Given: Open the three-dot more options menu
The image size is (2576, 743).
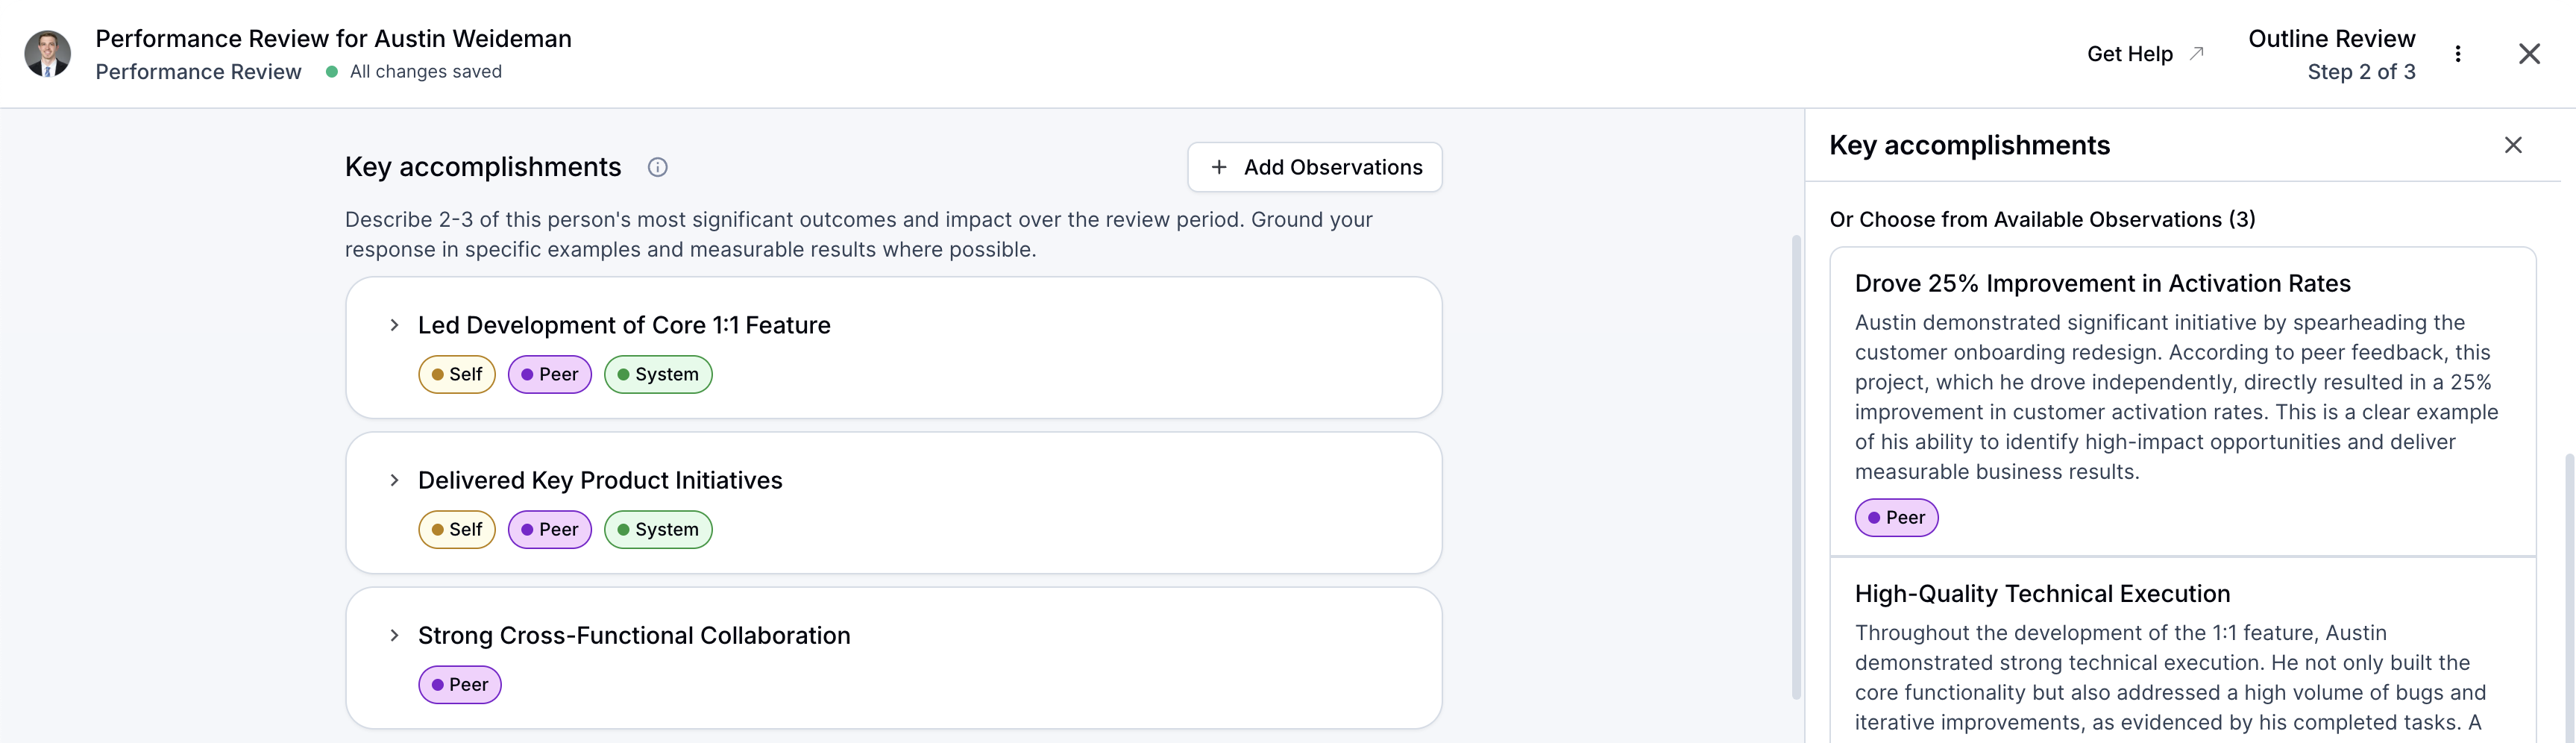Looking at the screenshot, I should tap(2457, 54).
